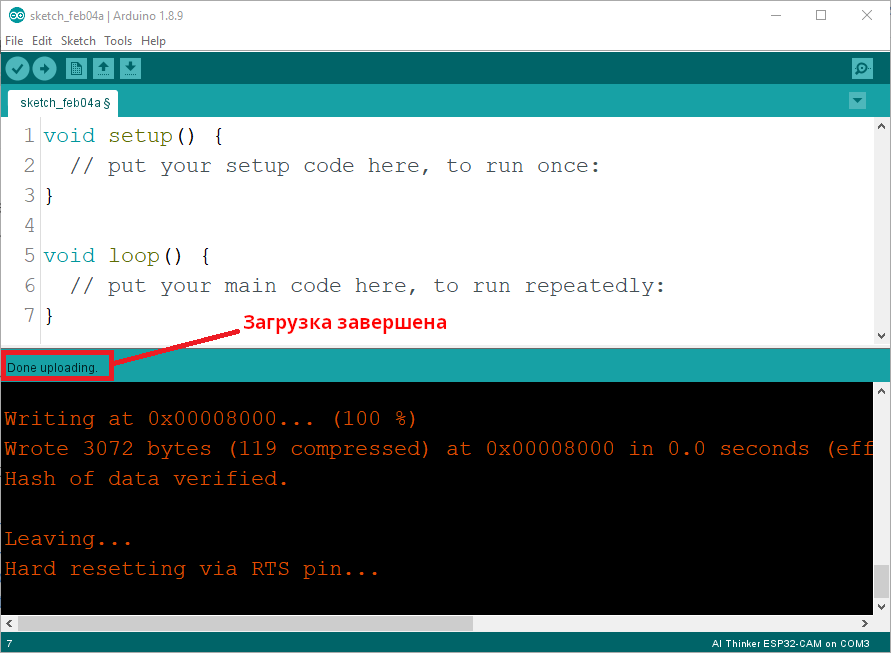
Task: Expand the tab options dropdown arrow
Action: [857, 101]
